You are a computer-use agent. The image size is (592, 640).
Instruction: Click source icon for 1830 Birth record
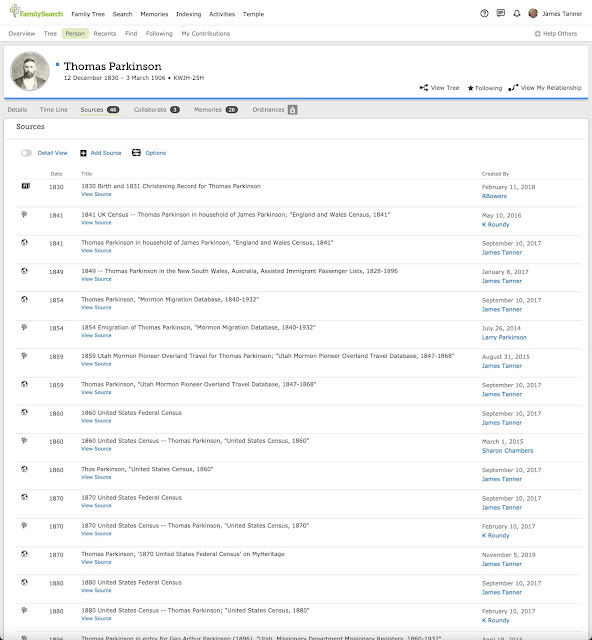(x=26, y=186)
